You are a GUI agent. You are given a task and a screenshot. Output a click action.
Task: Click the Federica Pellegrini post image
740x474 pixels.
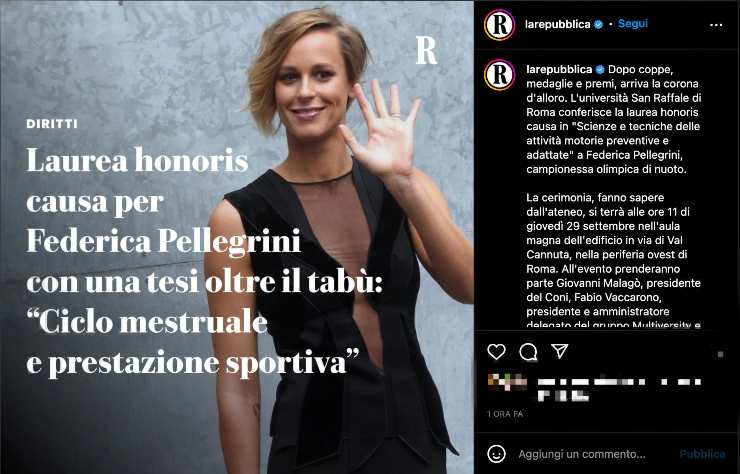(x=237, y=237)
